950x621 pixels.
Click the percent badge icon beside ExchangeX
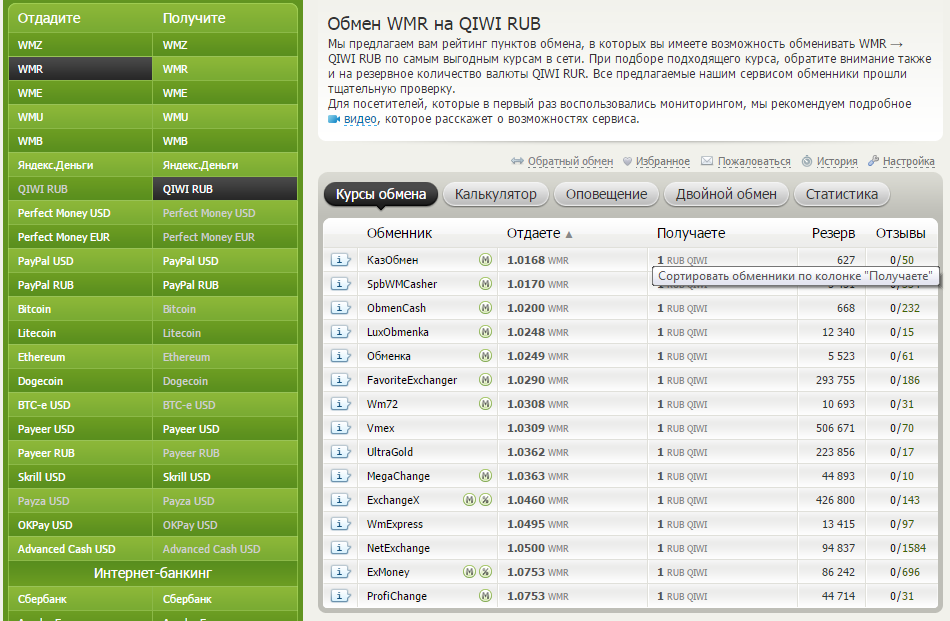[x=485, y=500]
